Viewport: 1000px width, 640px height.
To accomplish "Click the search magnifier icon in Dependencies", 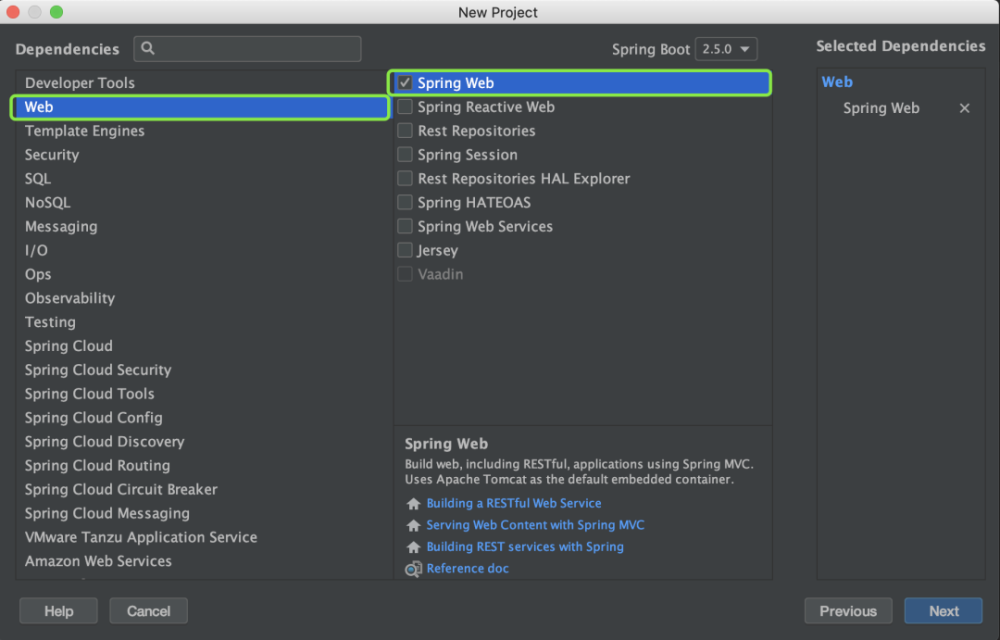I will (x=148, y=48).
